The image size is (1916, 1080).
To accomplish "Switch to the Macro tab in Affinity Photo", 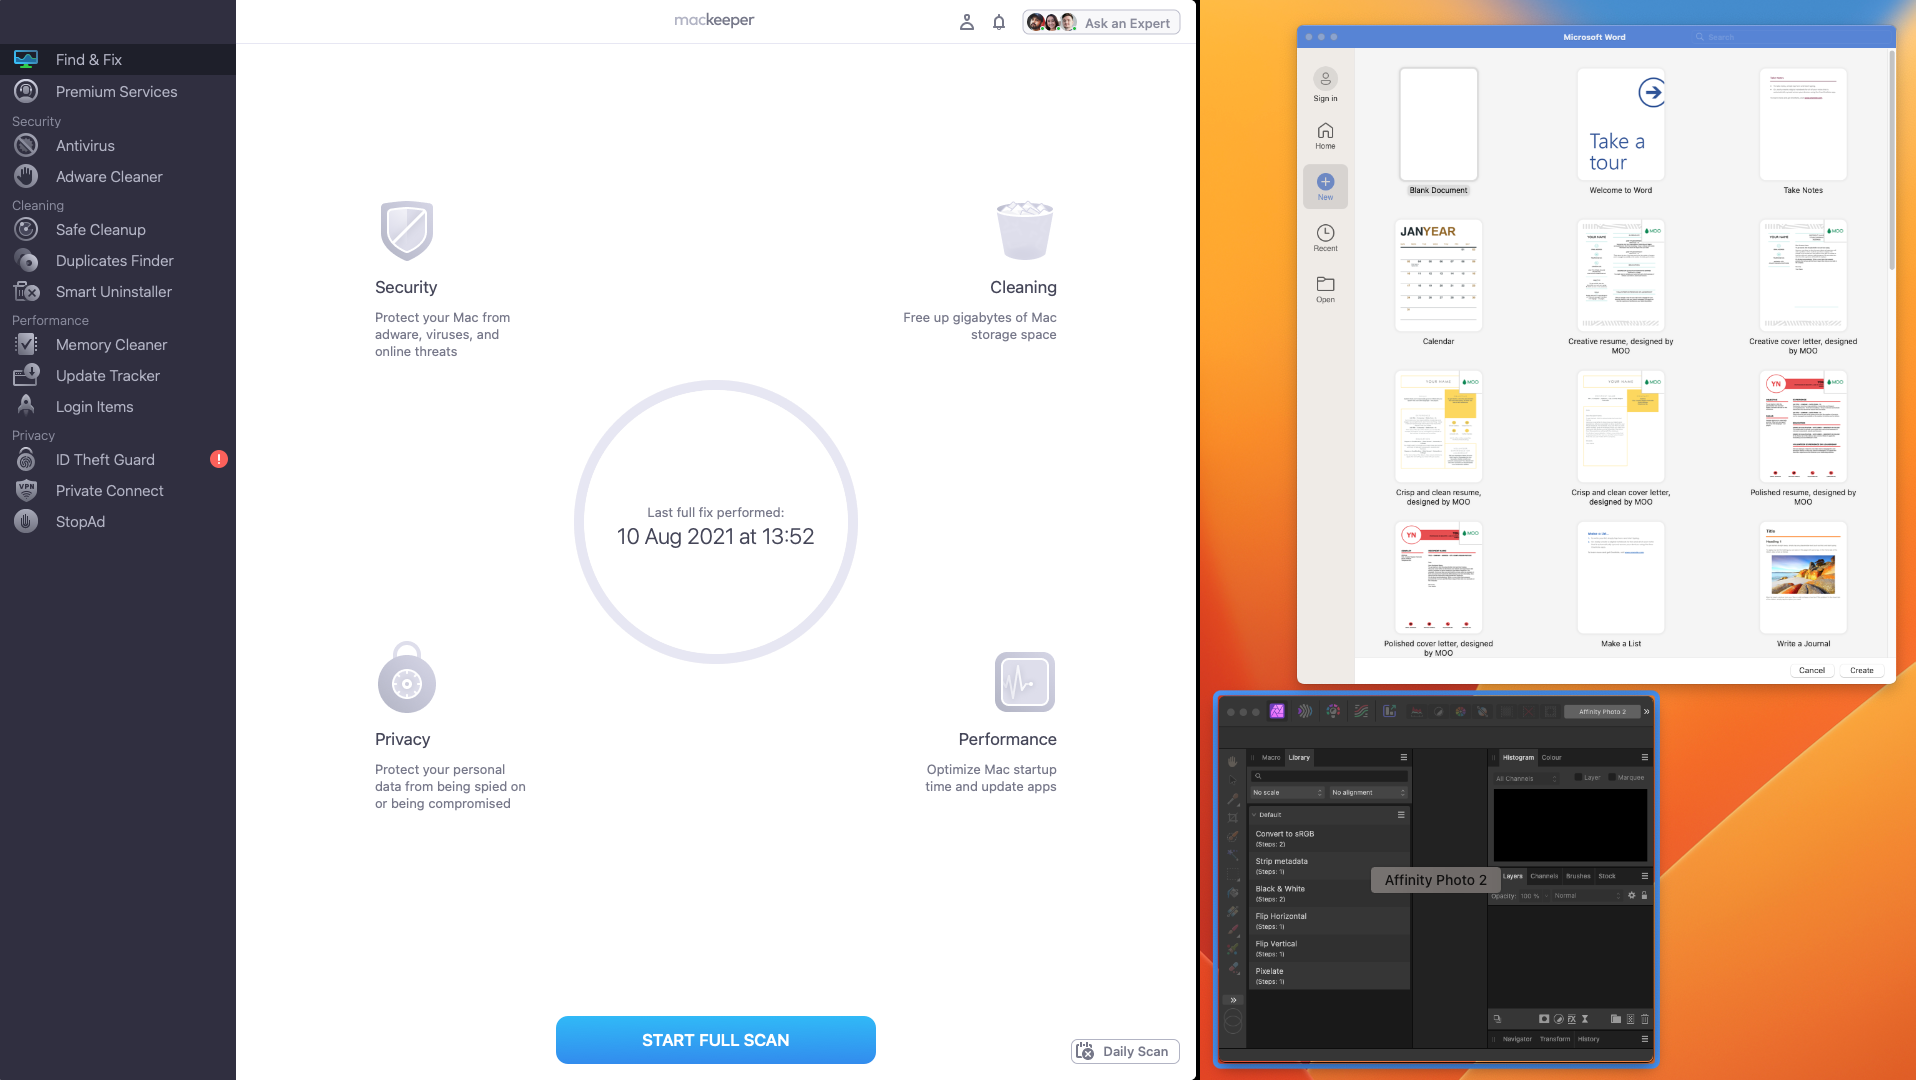I will click(x=1271, y=757).
